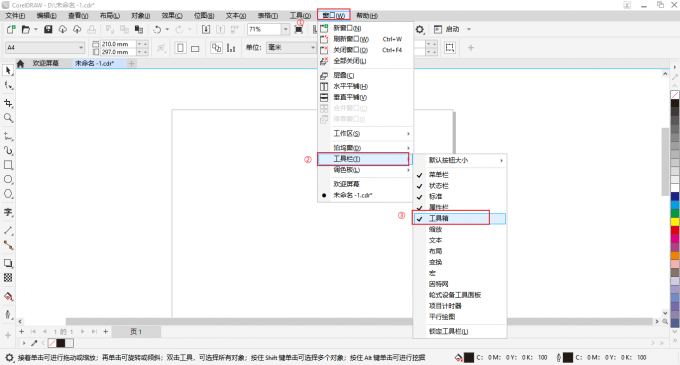680x365 pixels.
Task: Select the Ellipse tool in the toolbox
Action: [x=8, y=179]
